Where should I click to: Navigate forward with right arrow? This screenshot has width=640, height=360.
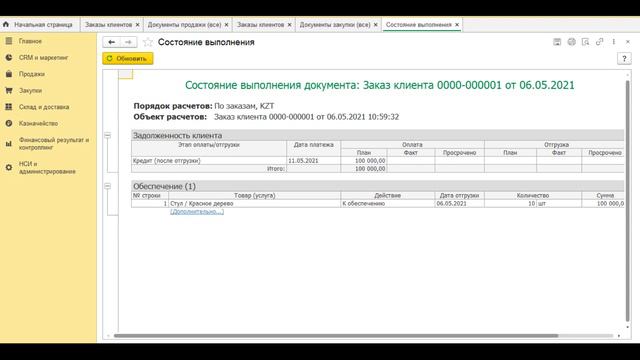tap(129, 42)
